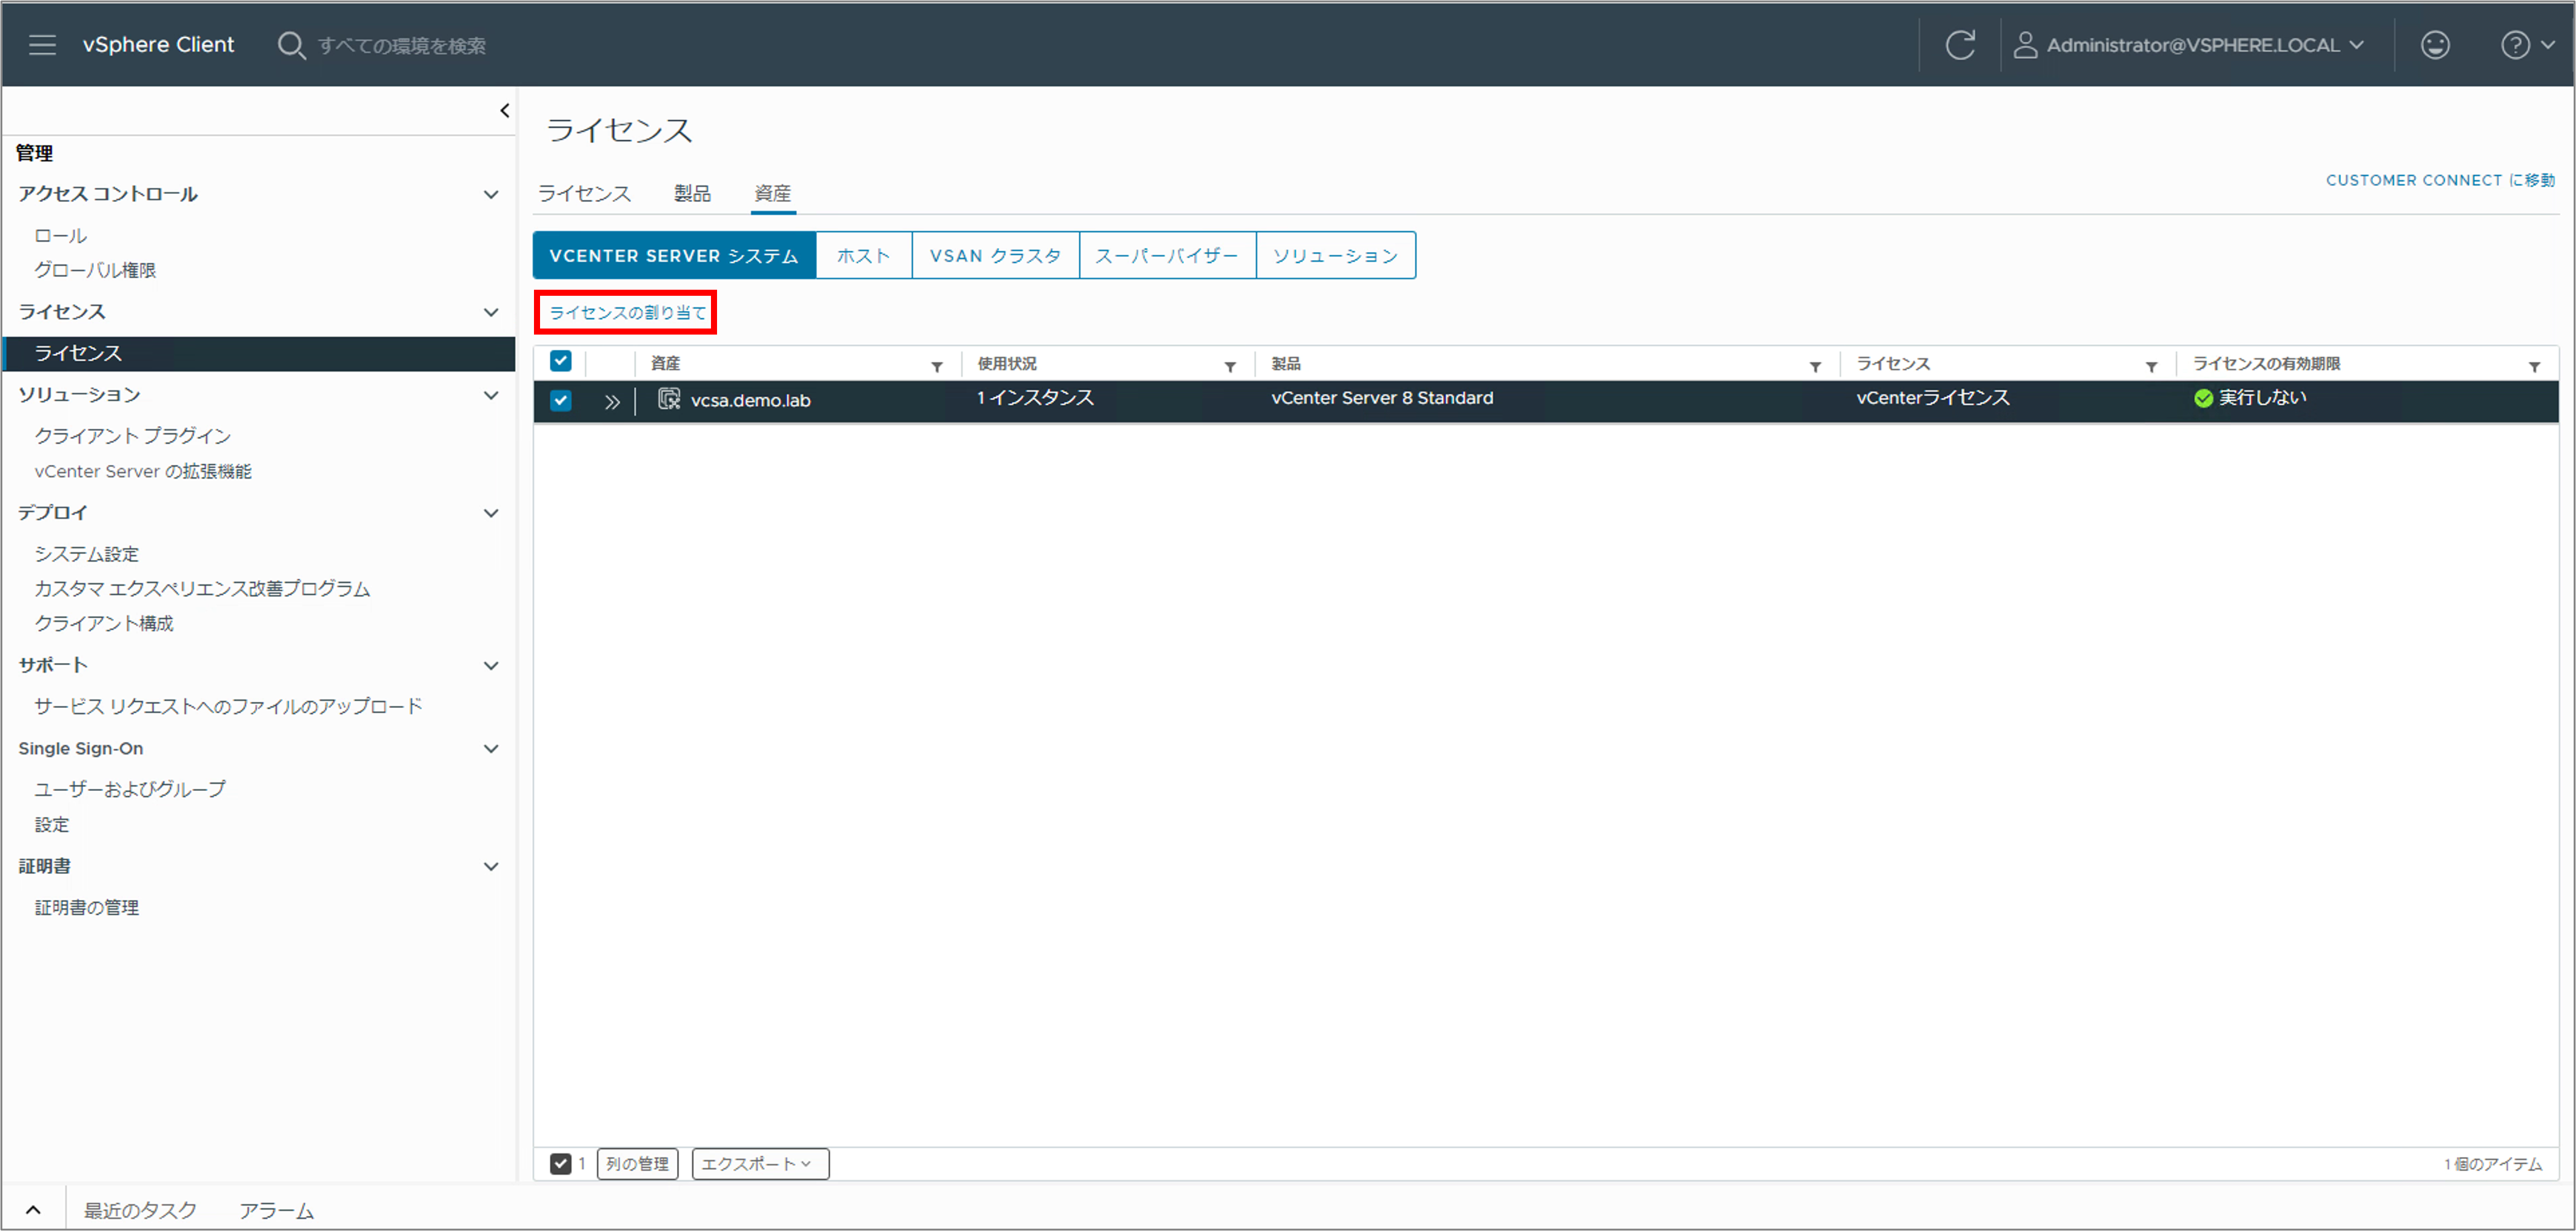2576x1231 pixels.
Task: Click ライセンスの割り当て button
Action: click(627, 313)
